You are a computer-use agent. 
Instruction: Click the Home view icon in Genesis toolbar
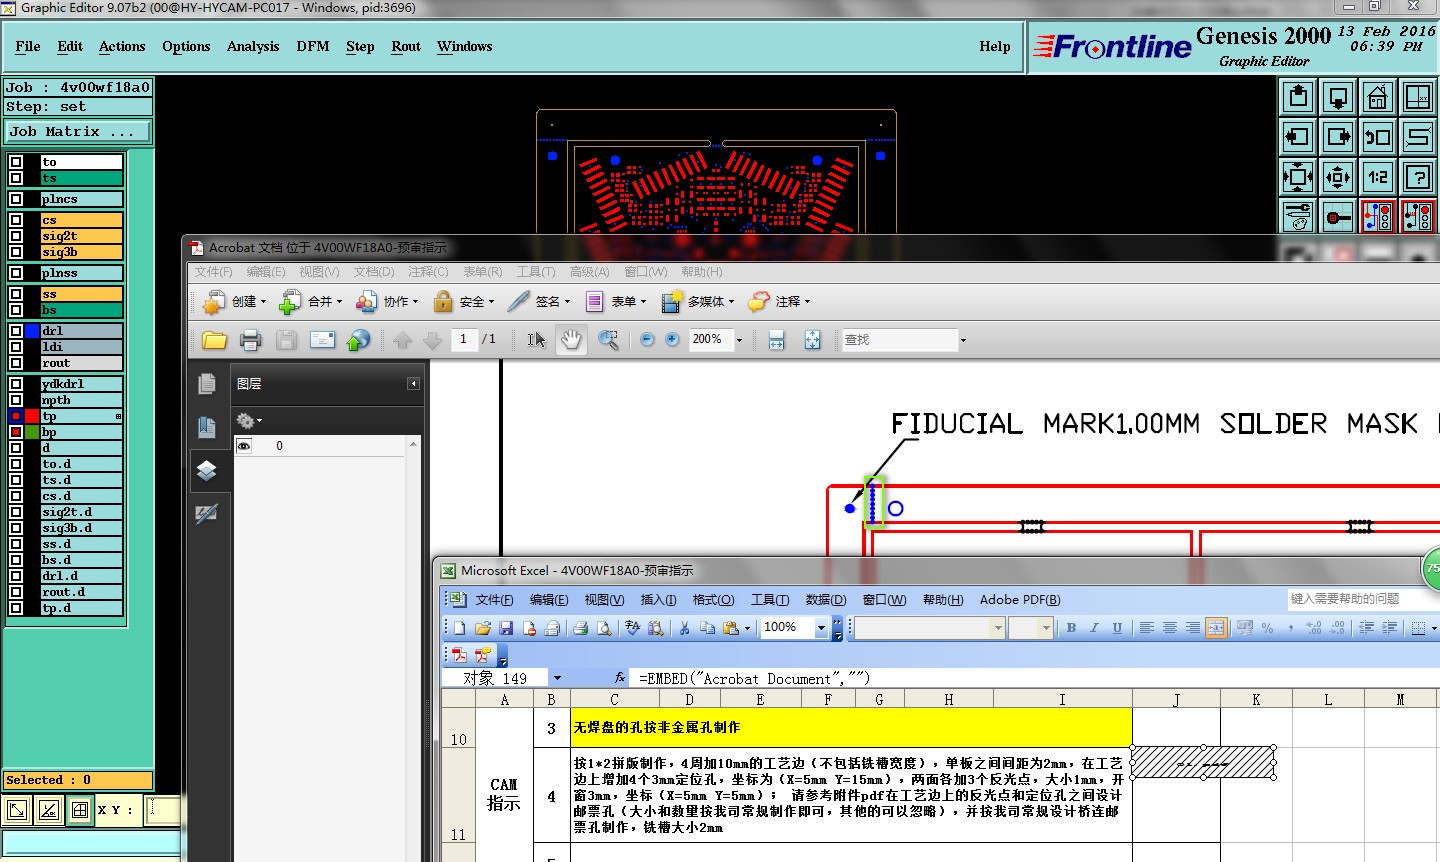click(x=1378, y=97)
